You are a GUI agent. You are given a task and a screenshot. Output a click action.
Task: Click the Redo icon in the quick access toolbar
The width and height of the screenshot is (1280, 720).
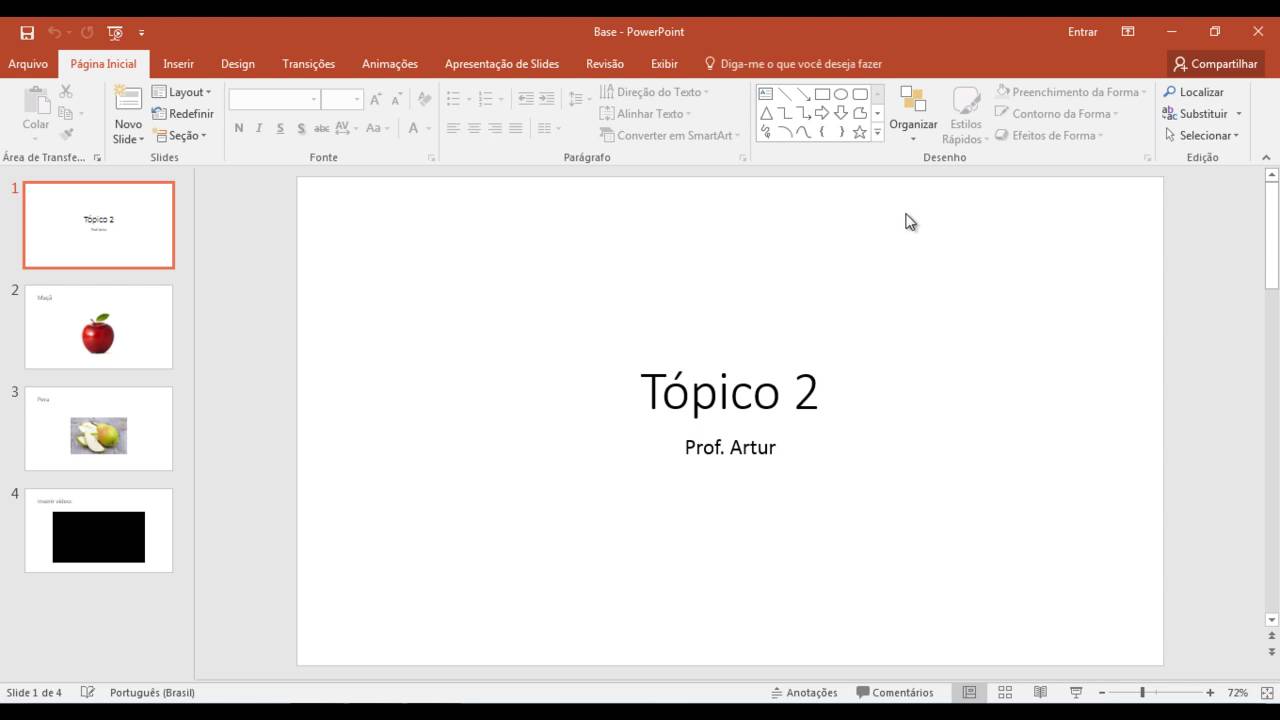click(x=87, y=32)
